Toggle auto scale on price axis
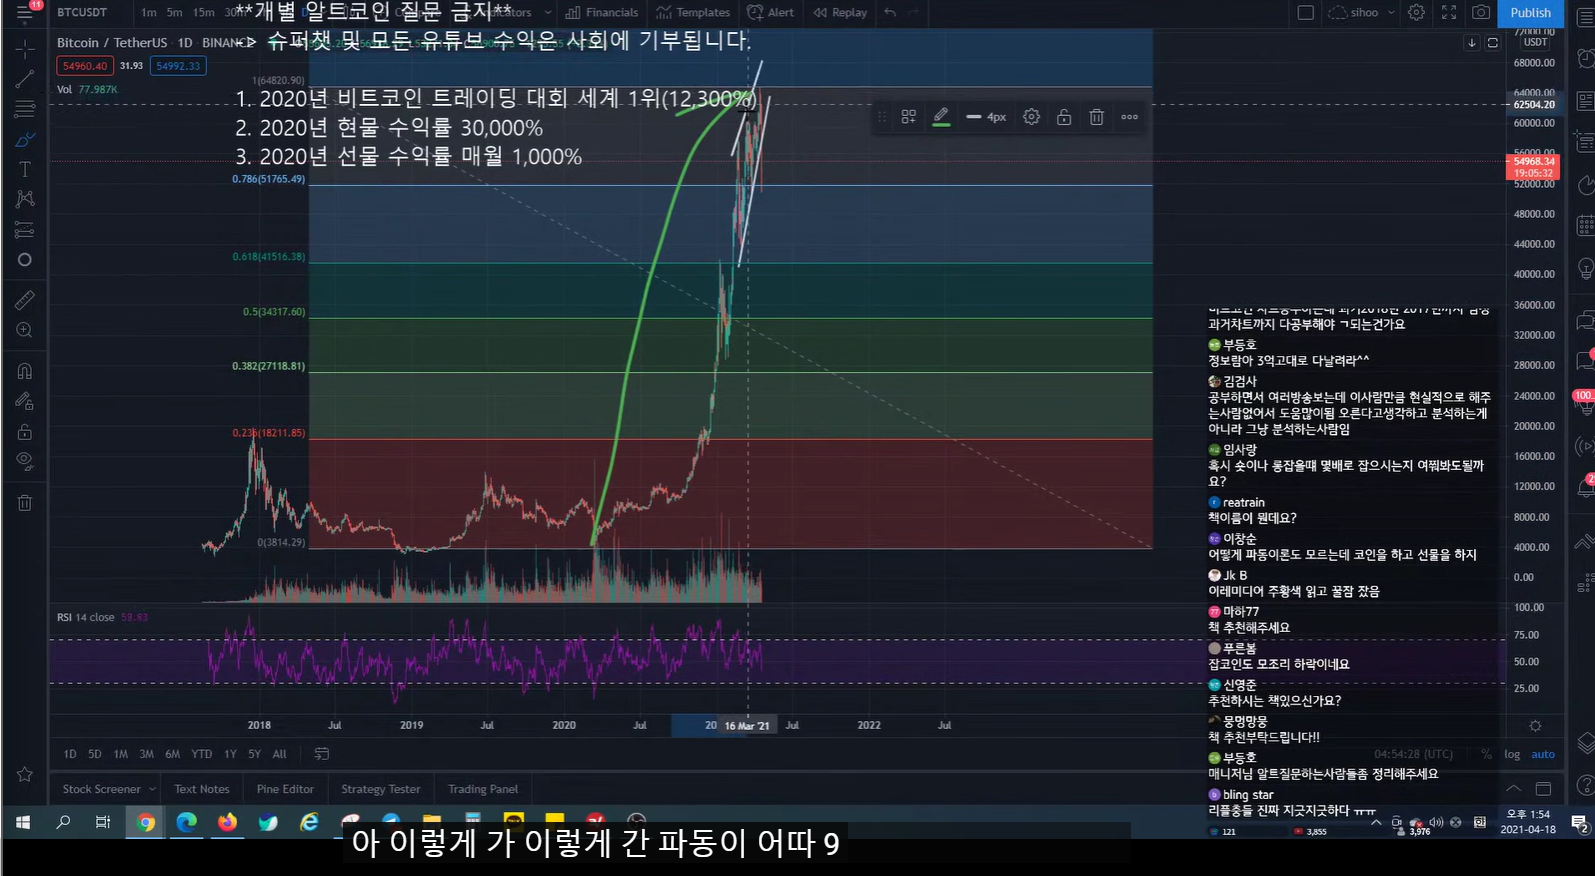1595x876 pixels. pyautogui.click(x=1543, y=754)
